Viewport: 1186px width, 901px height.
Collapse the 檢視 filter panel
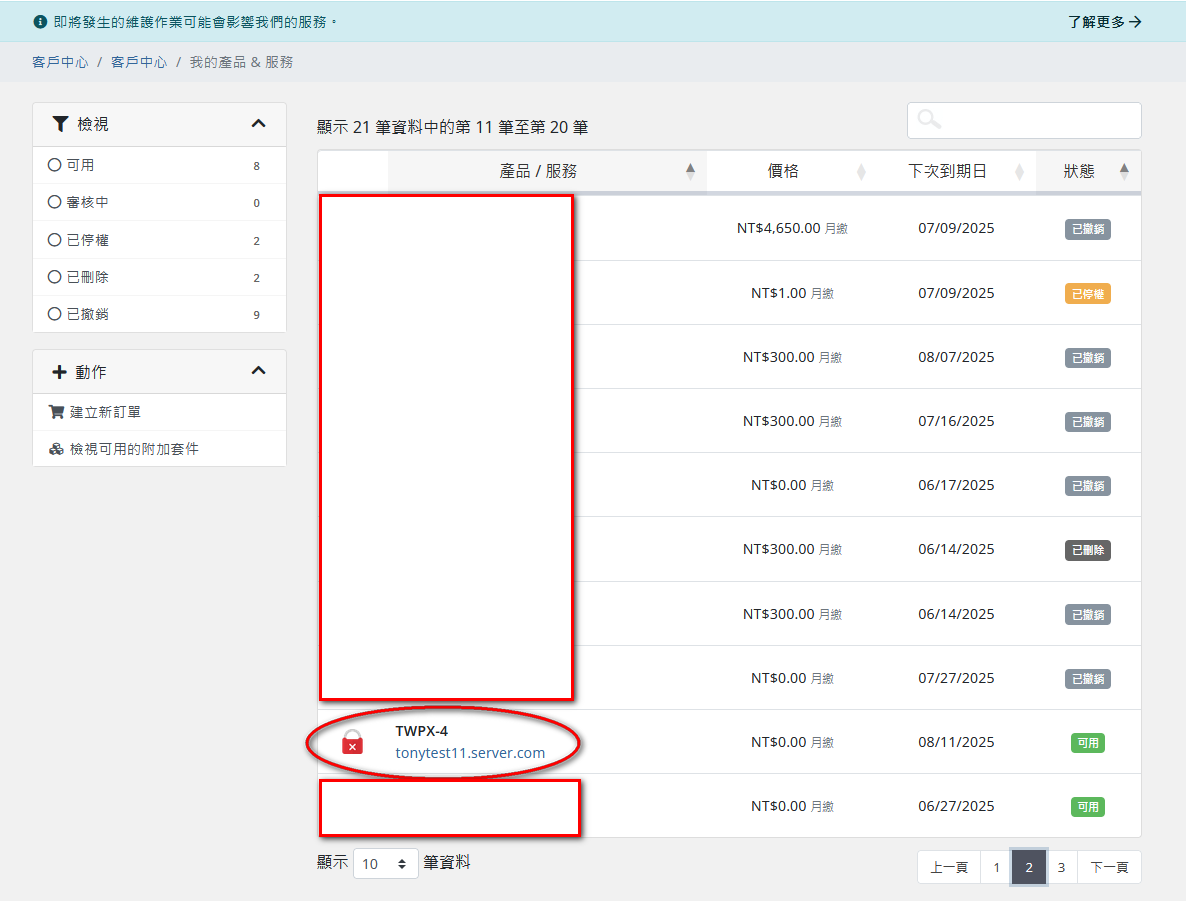pos(258,124)
